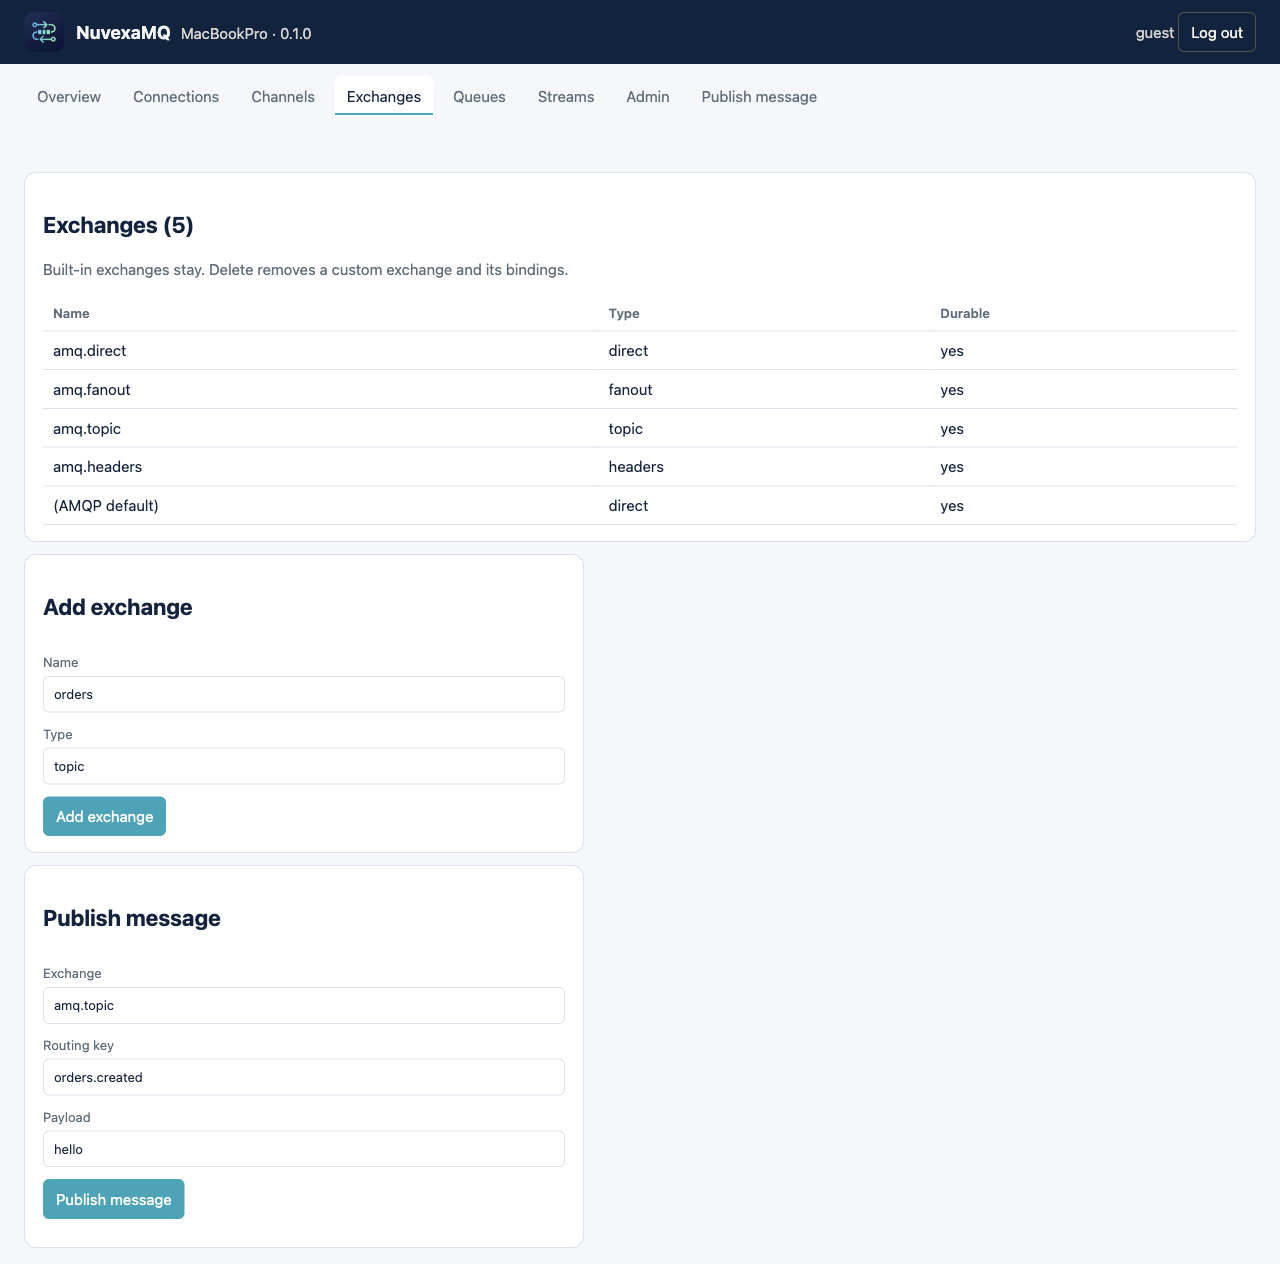
Task: Select the amq.topic name in exchanges table
Action: [x=87, y=428]
